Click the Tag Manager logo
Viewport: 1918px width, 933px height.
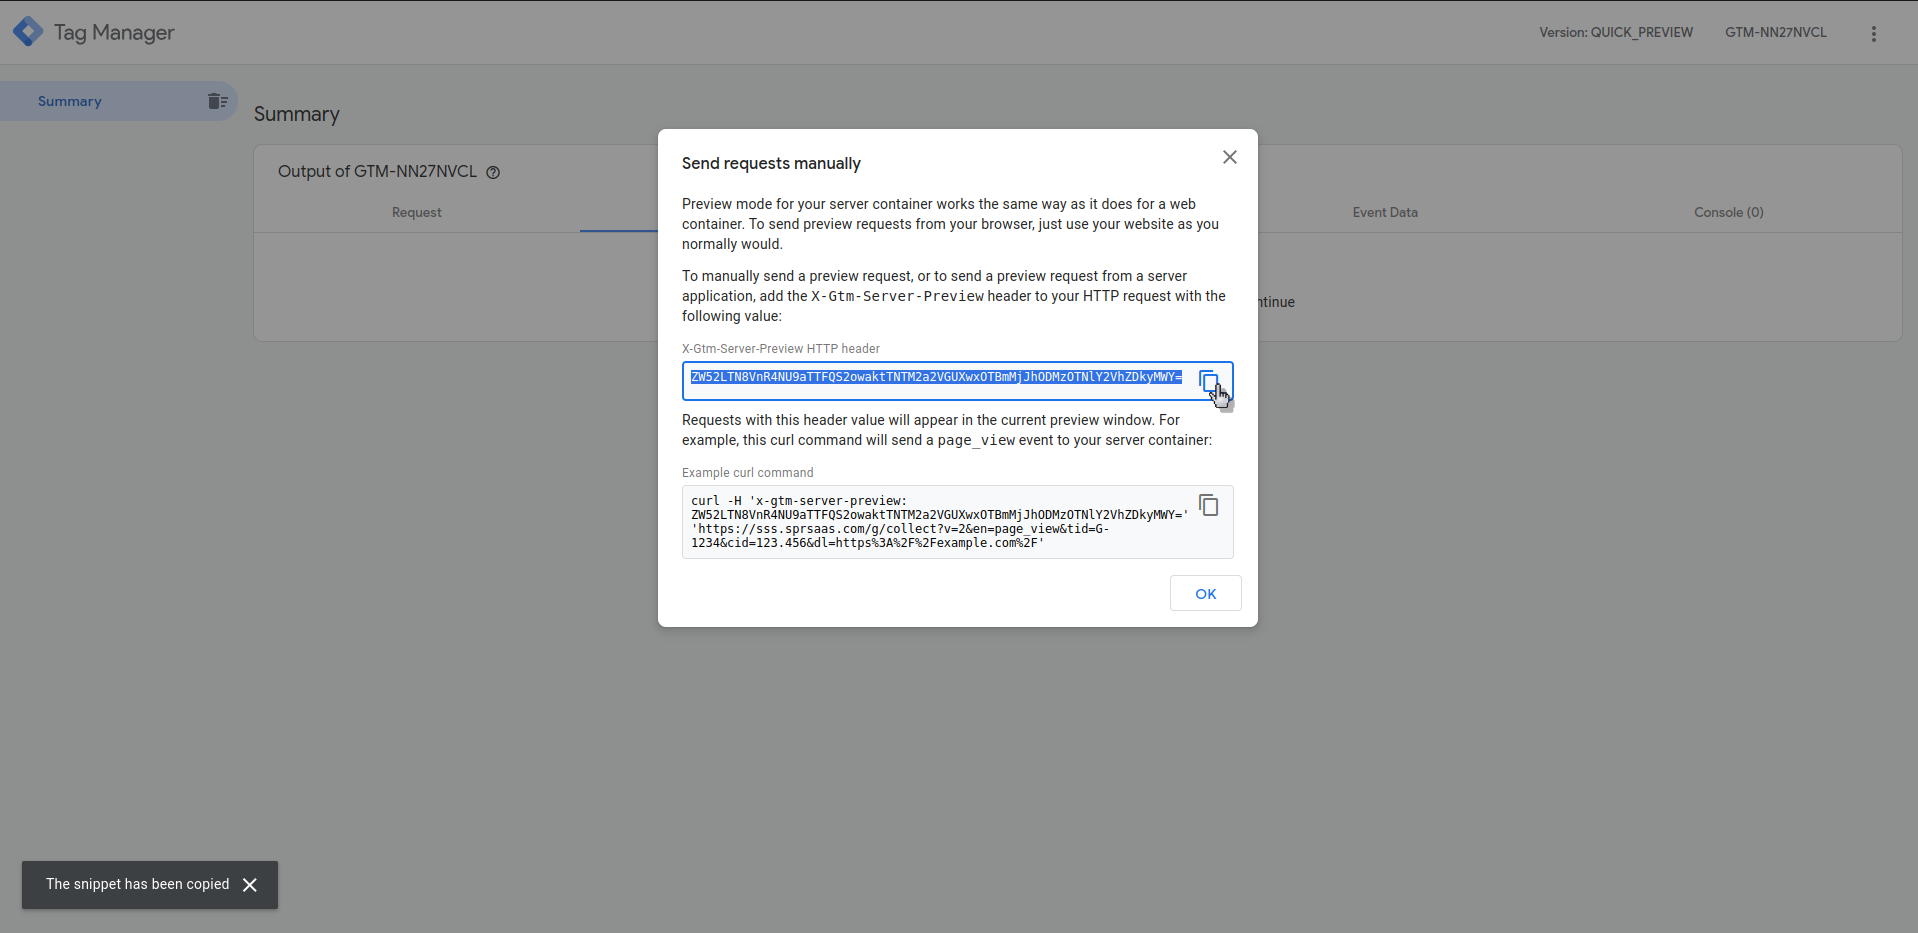coord(28,32)
